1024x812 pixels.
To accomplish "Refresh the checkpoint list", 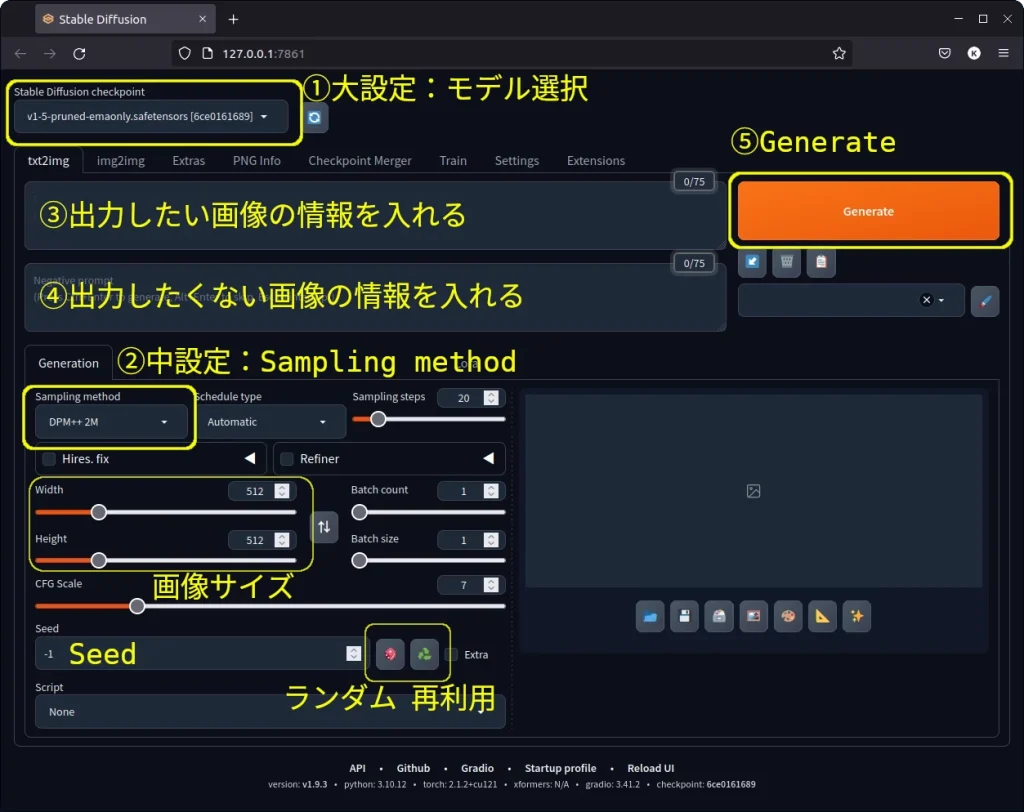I will (x=315, y=118).
